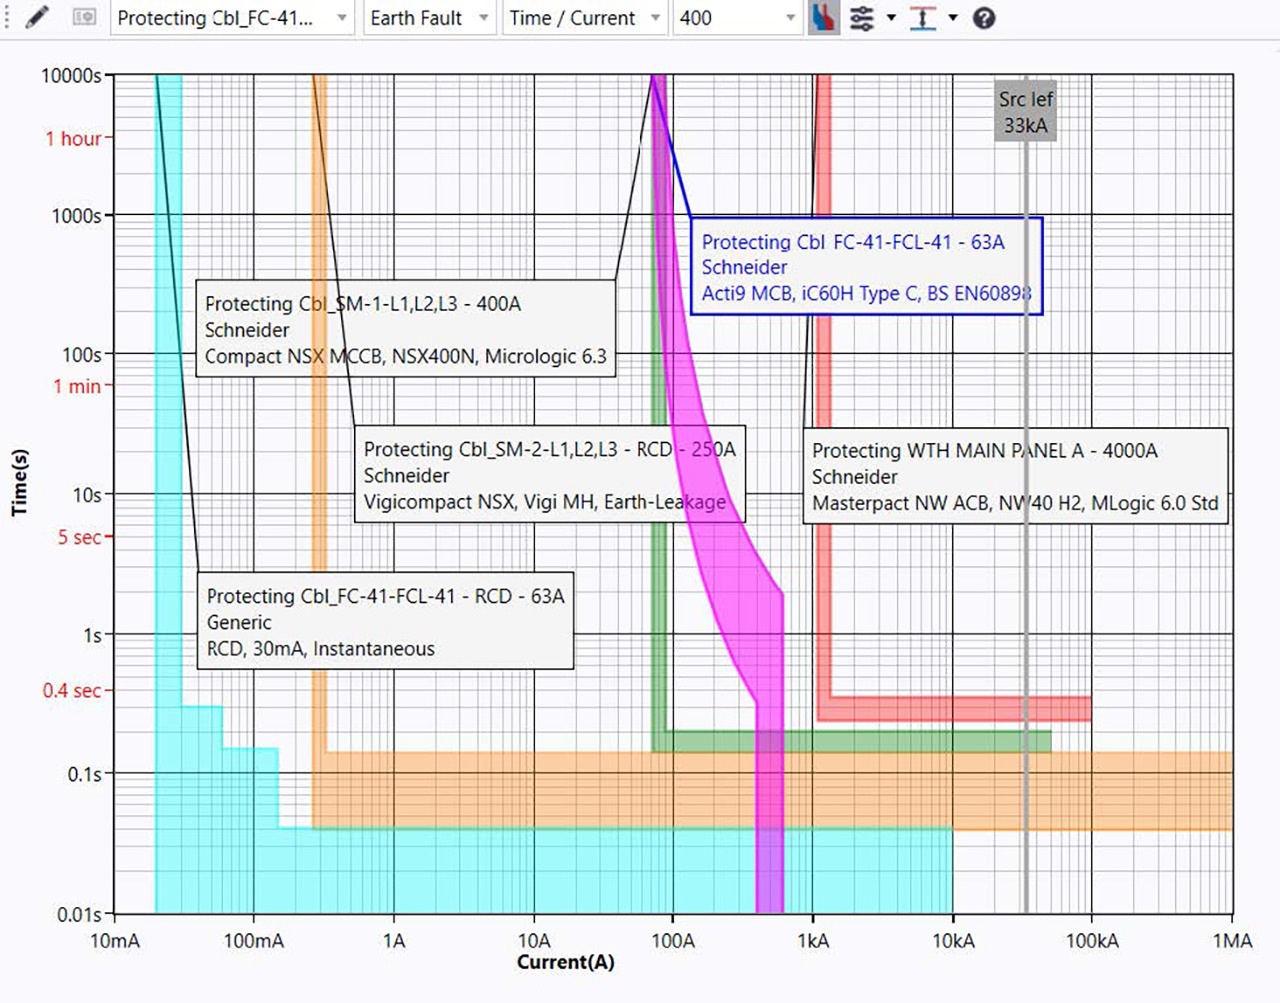Expand the arrow beside the measurement icon

coord(953,18)
